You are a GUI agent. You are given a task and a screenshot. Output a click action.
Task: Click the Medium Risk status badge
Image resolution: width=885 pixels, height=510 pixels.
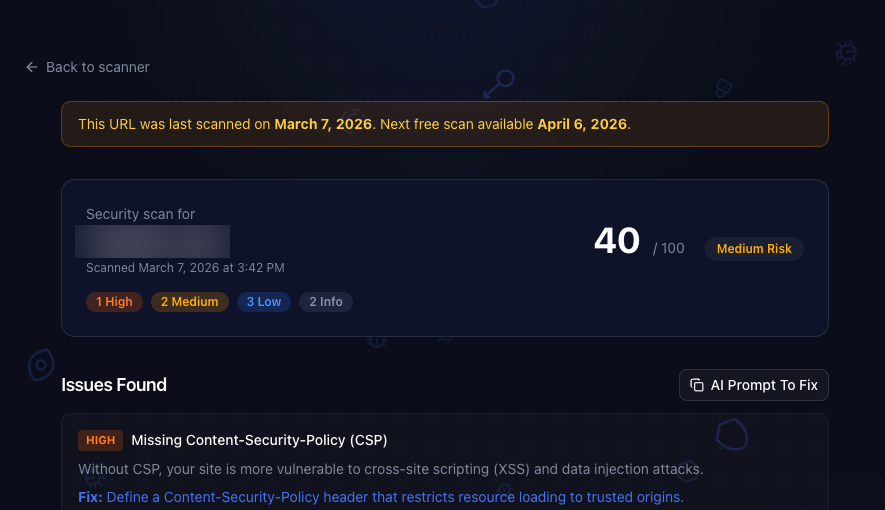[754, 249]
